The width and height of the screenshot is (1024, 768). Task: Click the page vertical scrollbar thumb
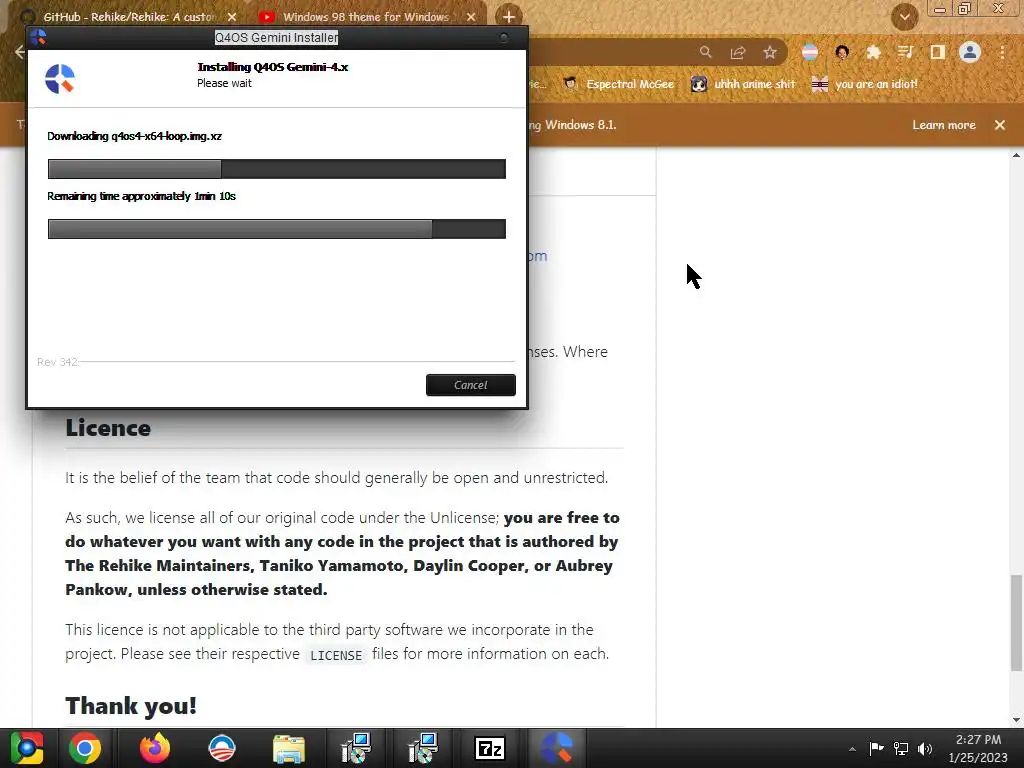[1016, 622]
